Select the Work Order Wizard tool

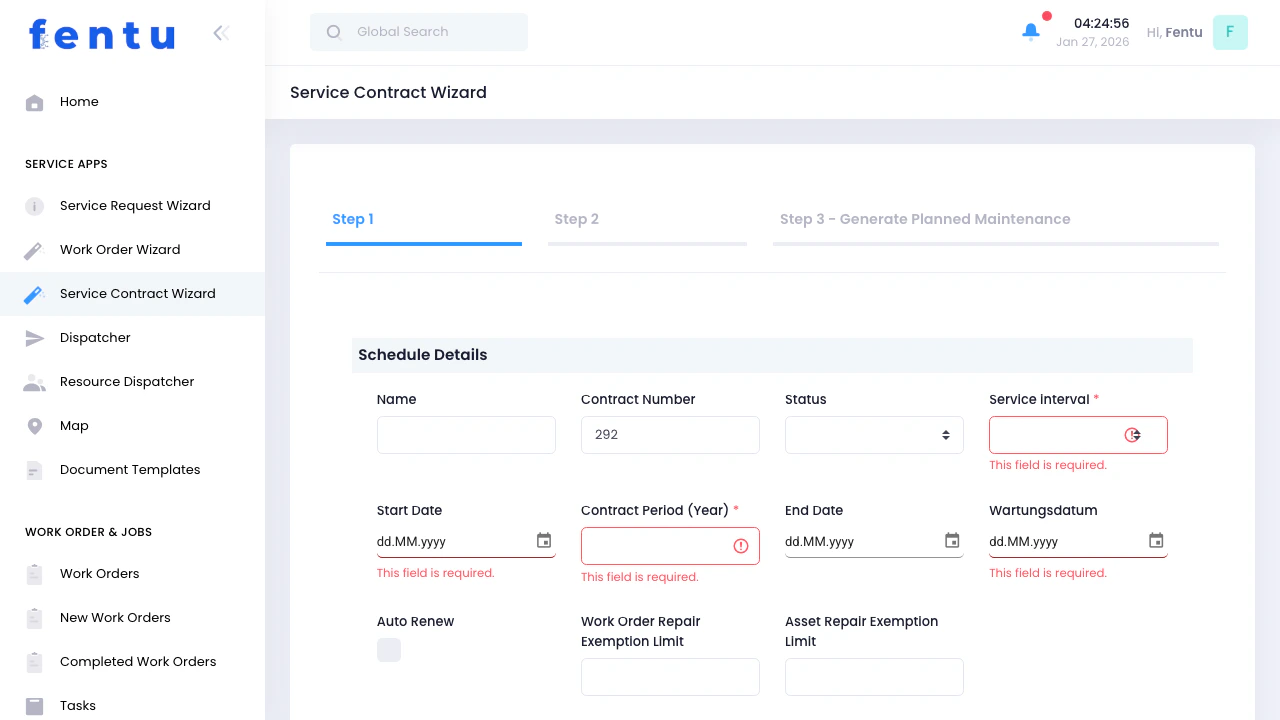[120, 249]
